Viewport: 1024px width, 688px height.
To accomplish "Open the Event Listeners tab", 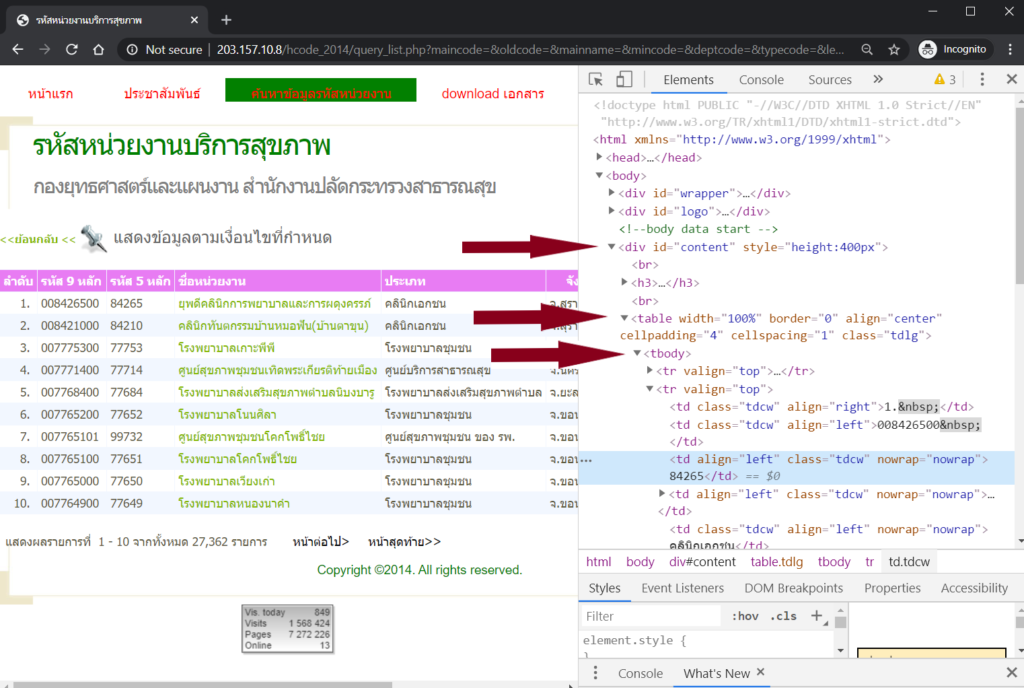I will click(682, 588).
